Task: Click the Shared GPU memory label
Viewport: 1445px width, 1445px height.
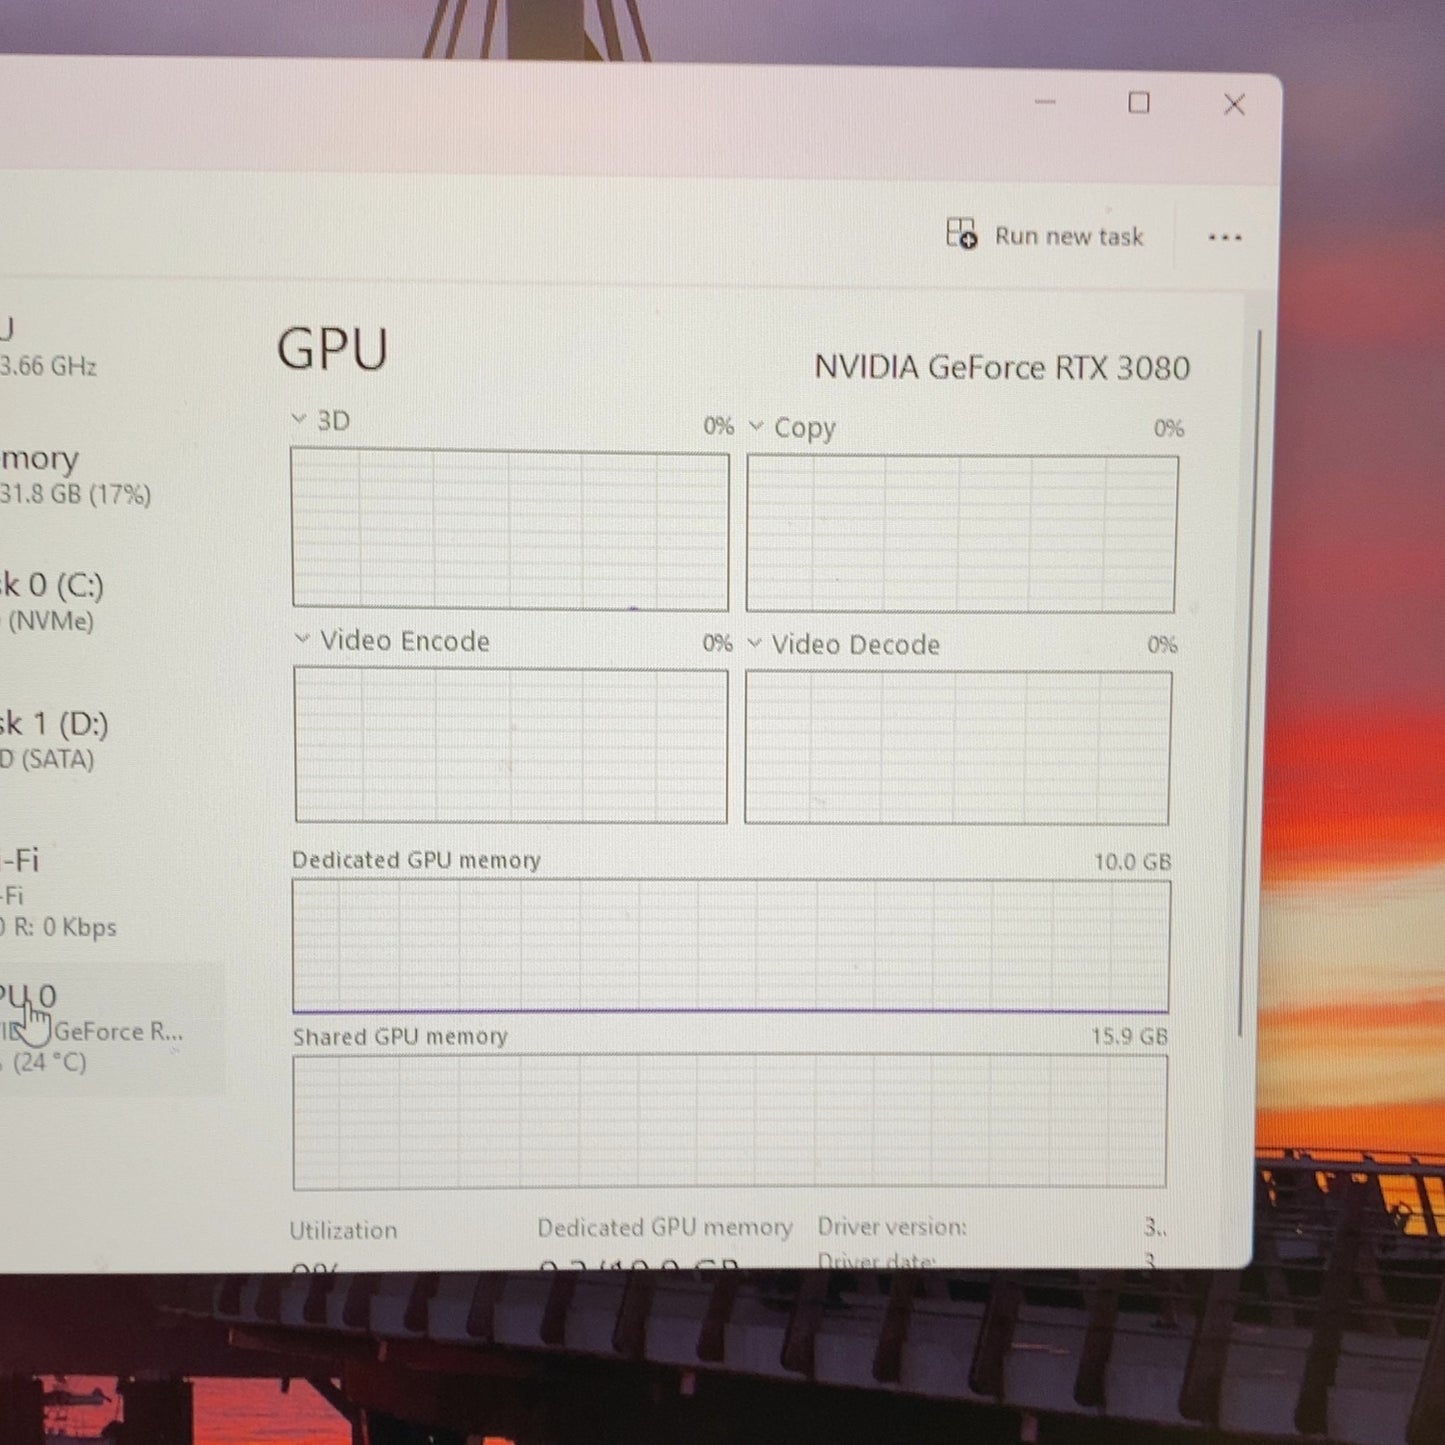Action: point(400,1037)
